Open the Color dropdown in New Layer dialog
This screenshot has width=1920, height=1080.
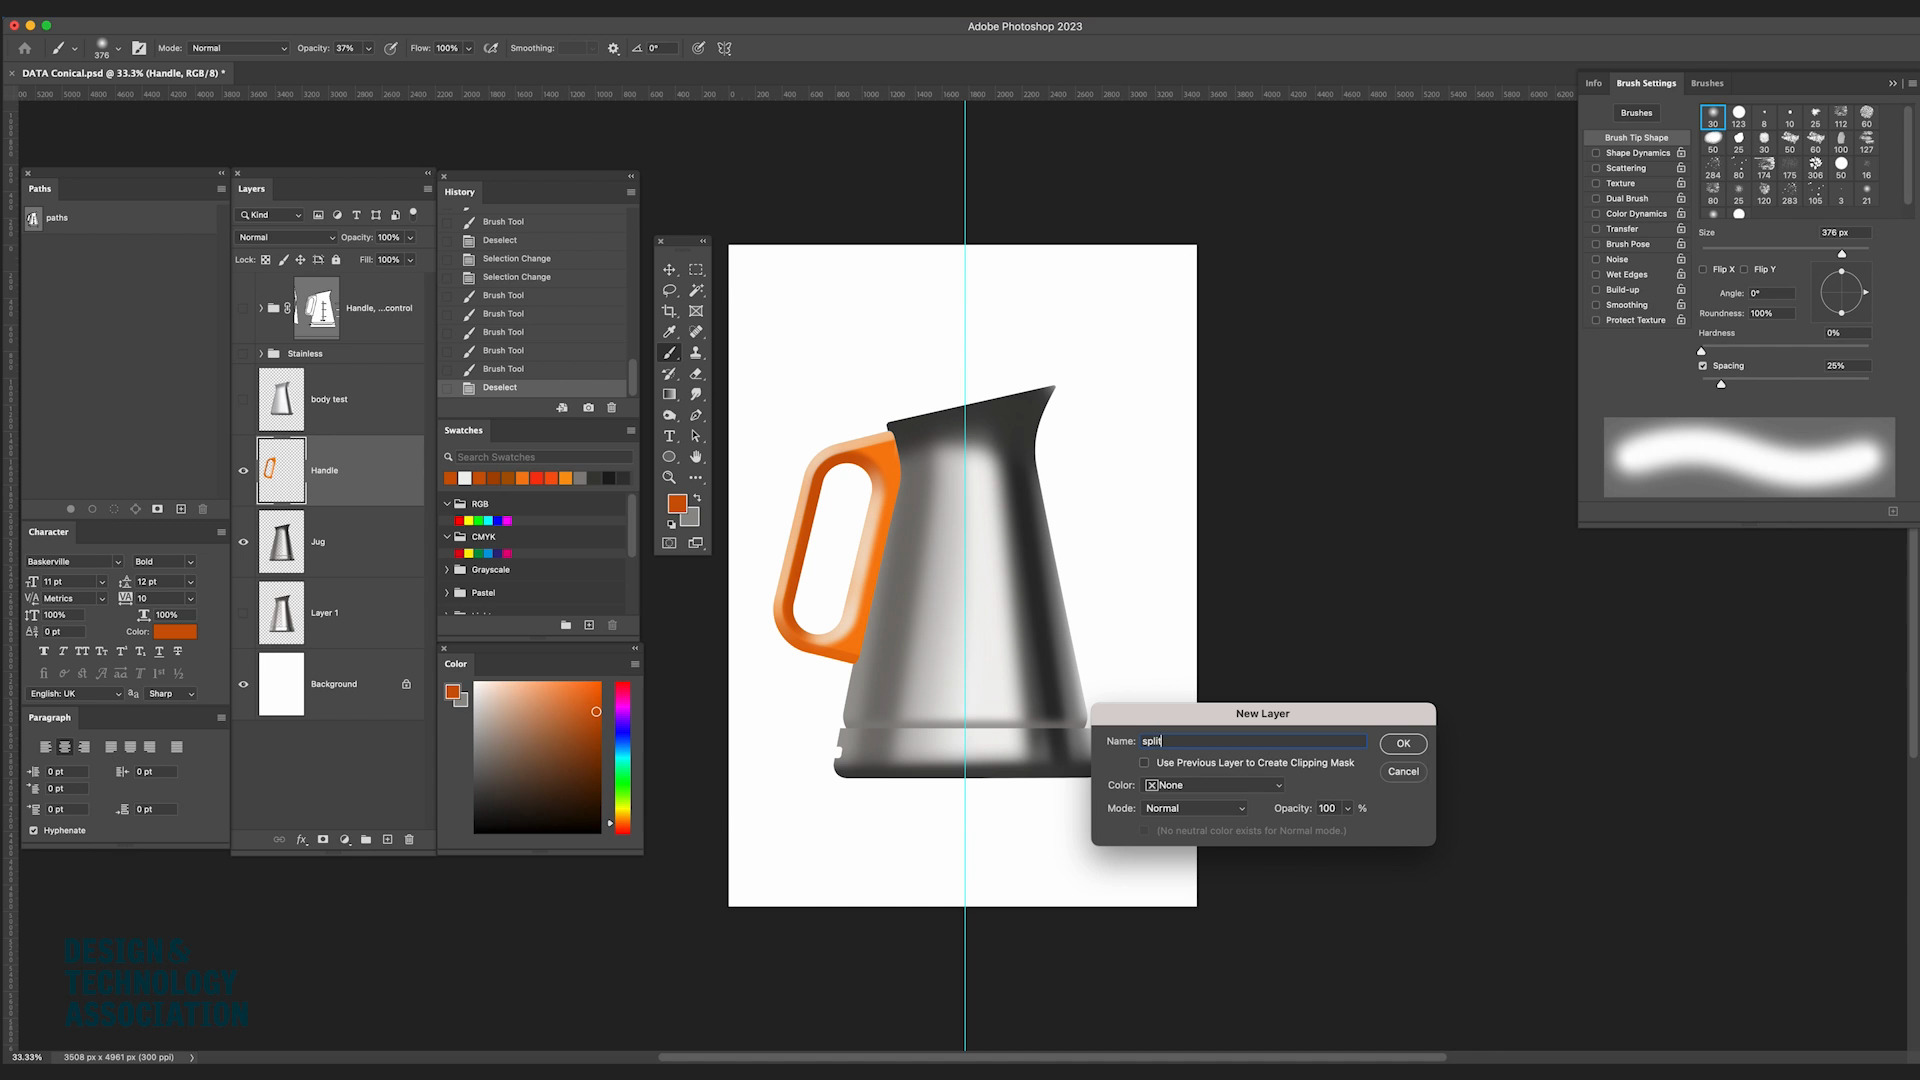tap(1214, 786)
